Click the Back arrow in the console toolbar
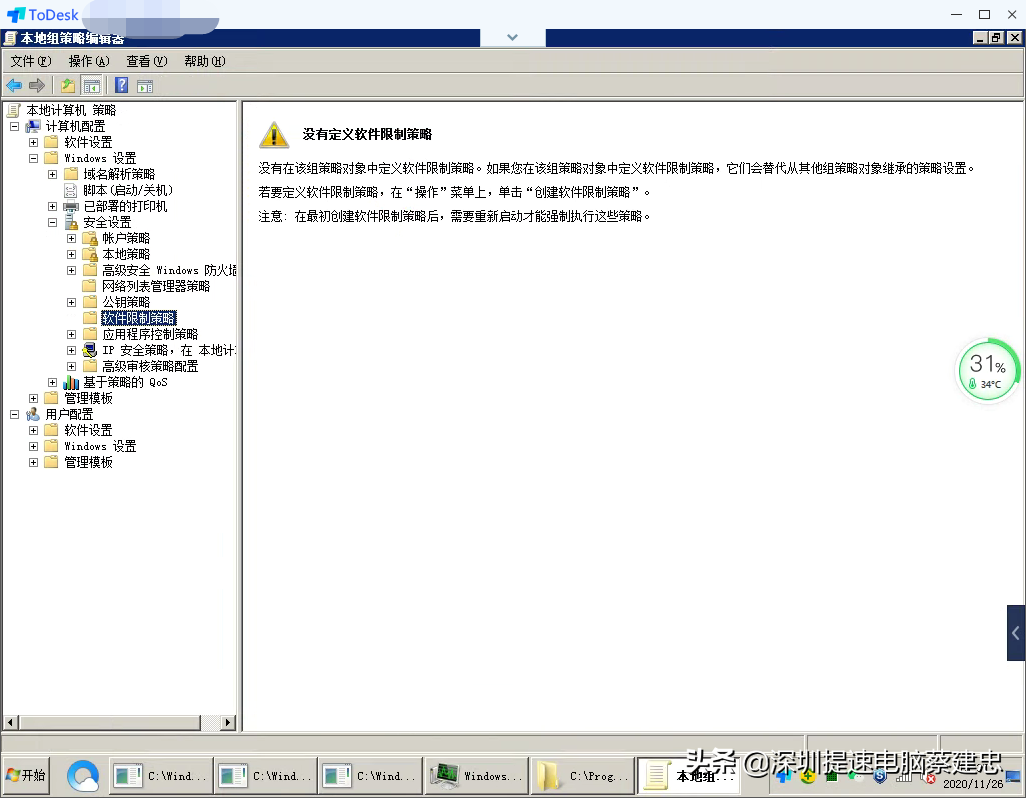 coord(14,85)
